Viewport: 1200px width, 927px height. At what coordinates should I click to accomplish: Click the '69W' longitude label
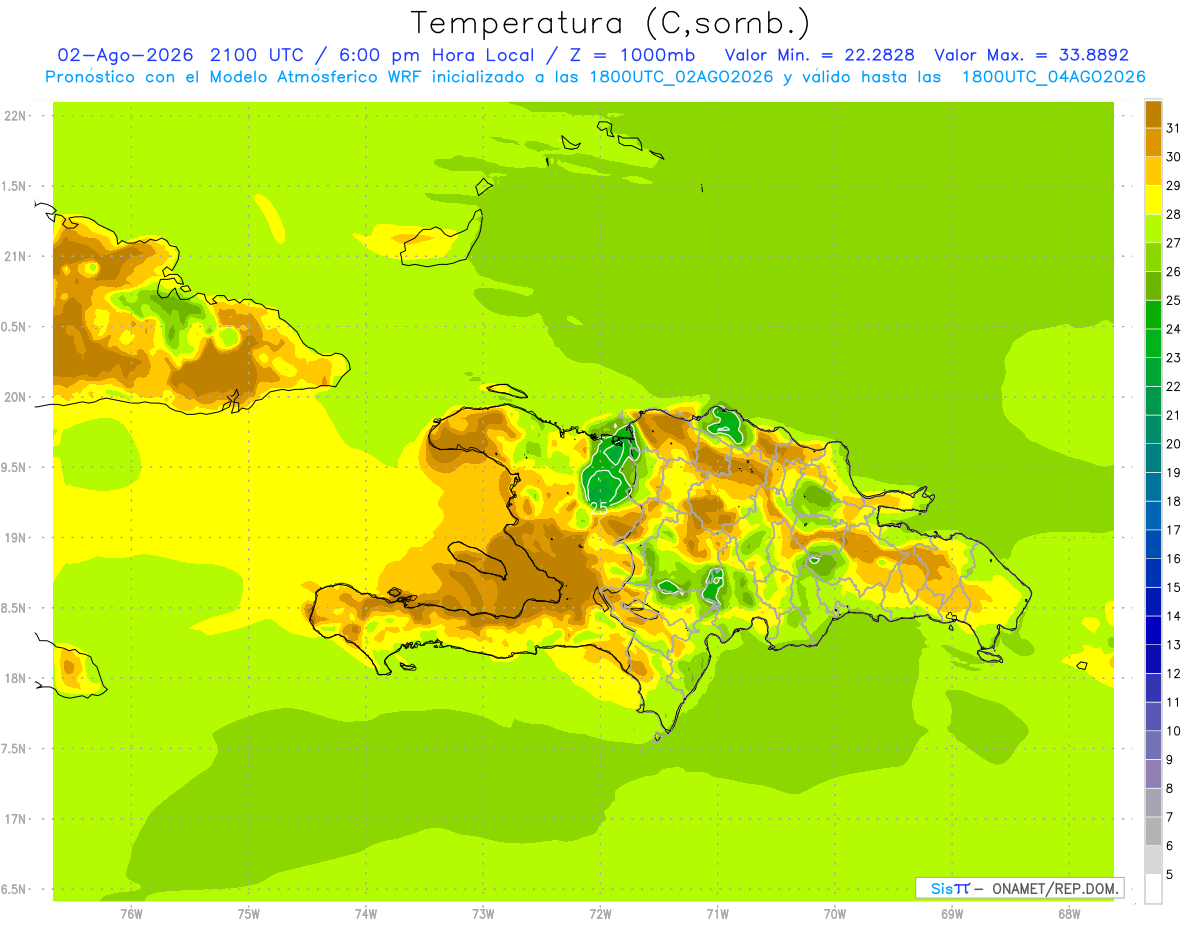(x=952, y=913)
